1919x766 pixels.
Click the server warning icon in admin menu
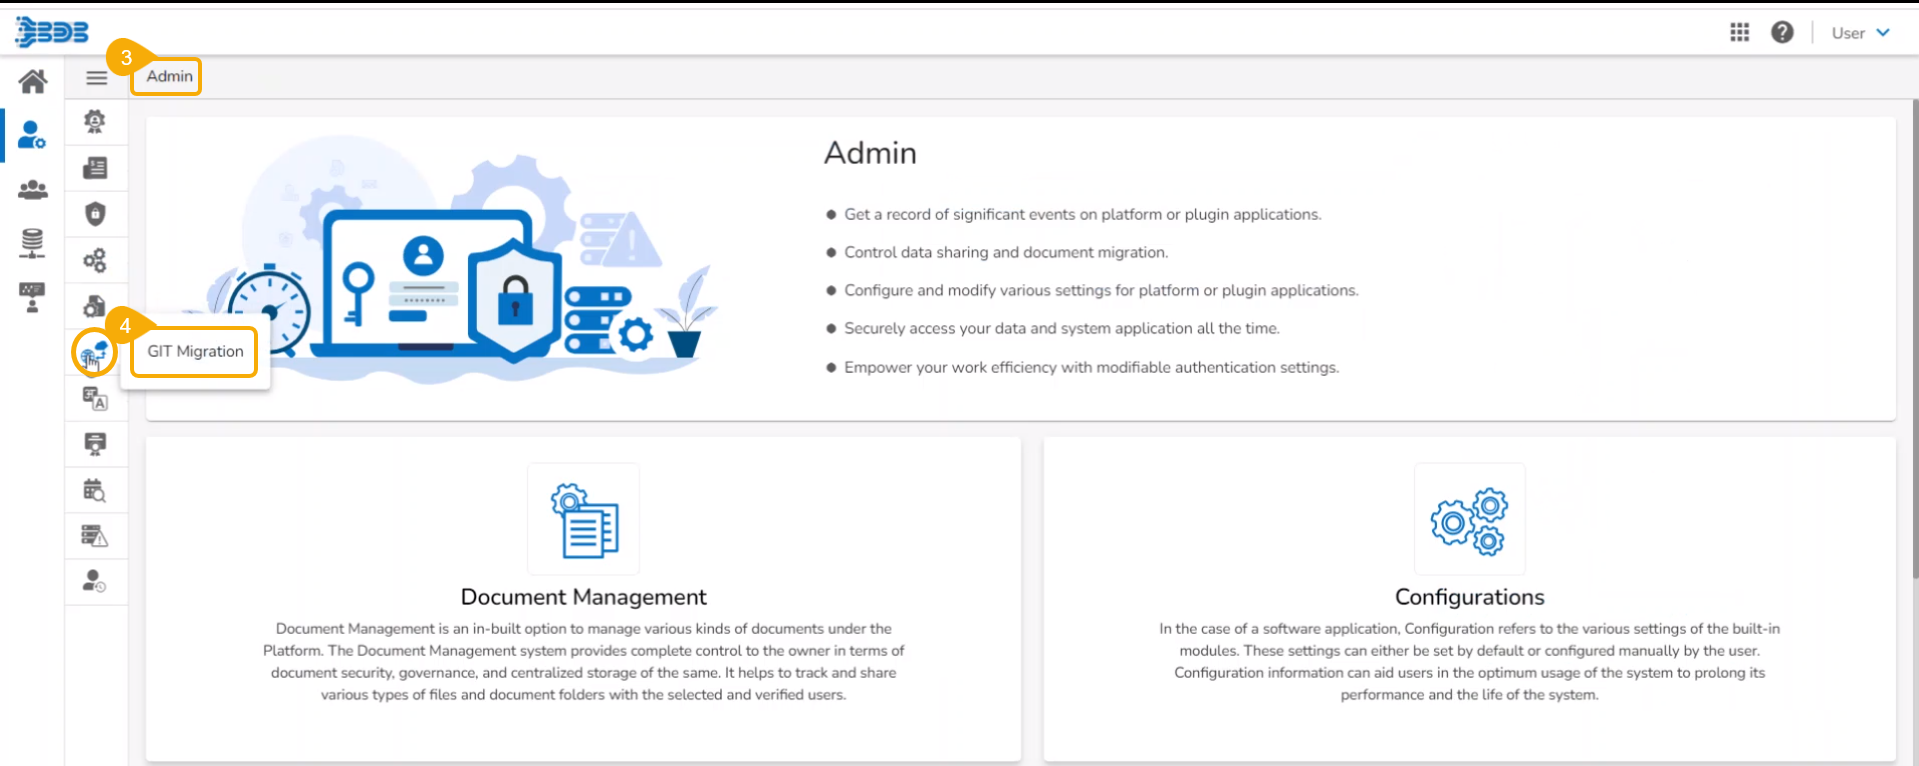click(95, 536)
